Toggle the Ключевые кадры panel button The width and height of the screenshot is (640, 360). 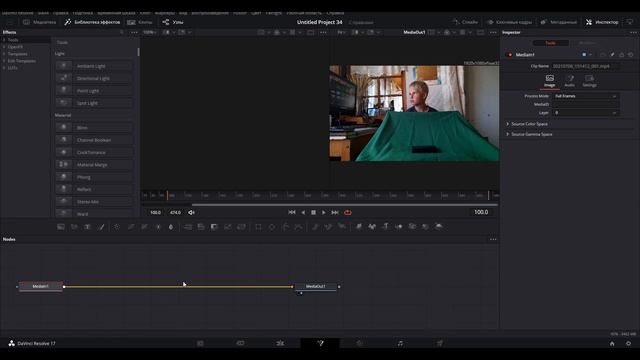tap(509, 22)
